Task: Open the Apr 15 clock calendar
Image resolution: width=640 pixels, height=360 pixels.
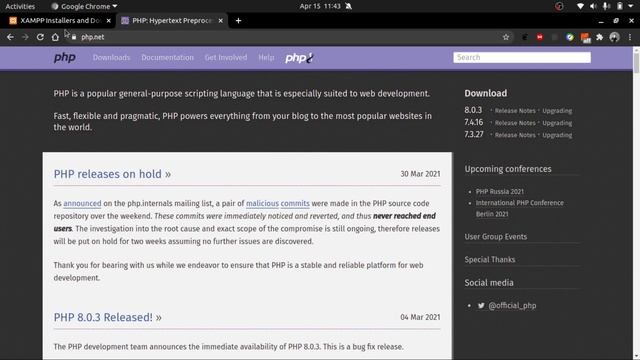Action: pos(320,6)
